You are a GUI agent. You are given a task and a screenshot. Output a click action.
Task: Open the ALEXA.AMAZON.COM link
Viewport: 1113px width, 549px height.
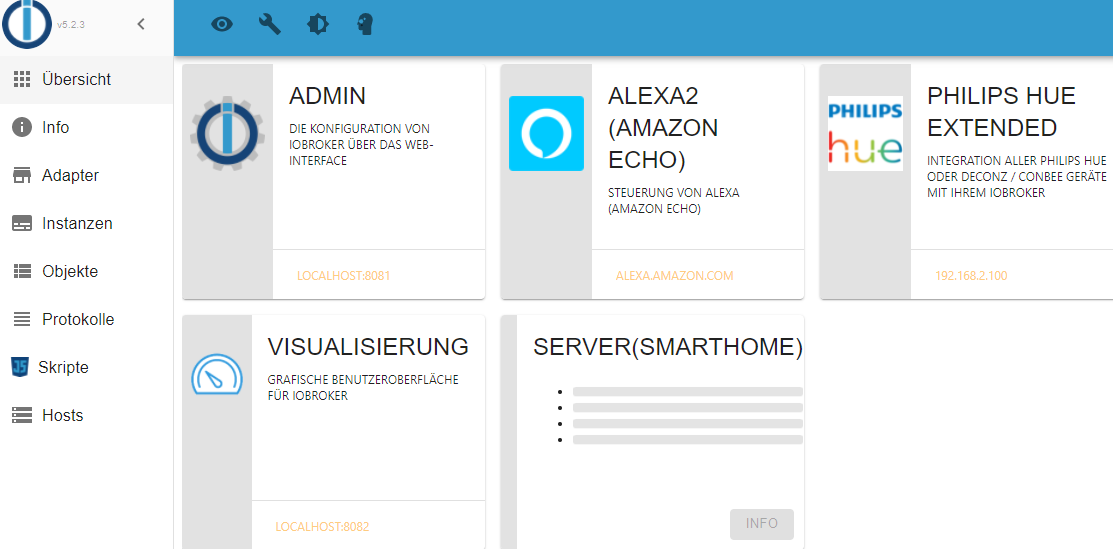[x=674, y=276]
